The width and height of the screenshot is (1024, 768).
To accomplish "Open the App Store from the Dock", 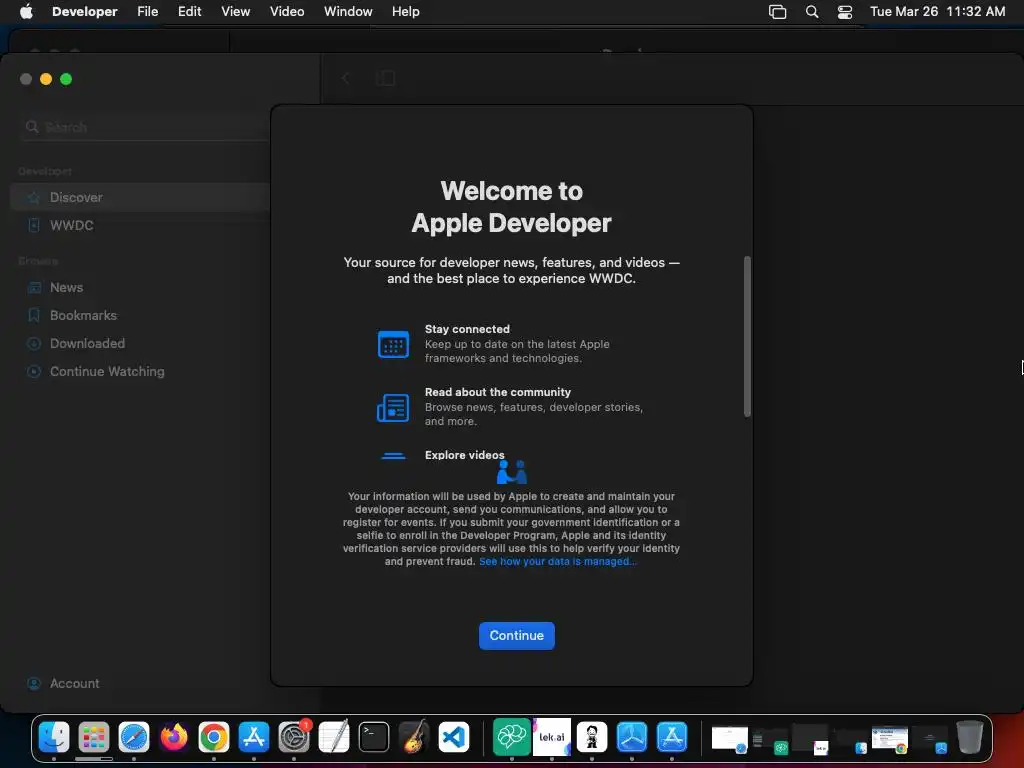I will pyautogui.click(x=253, y=737).
